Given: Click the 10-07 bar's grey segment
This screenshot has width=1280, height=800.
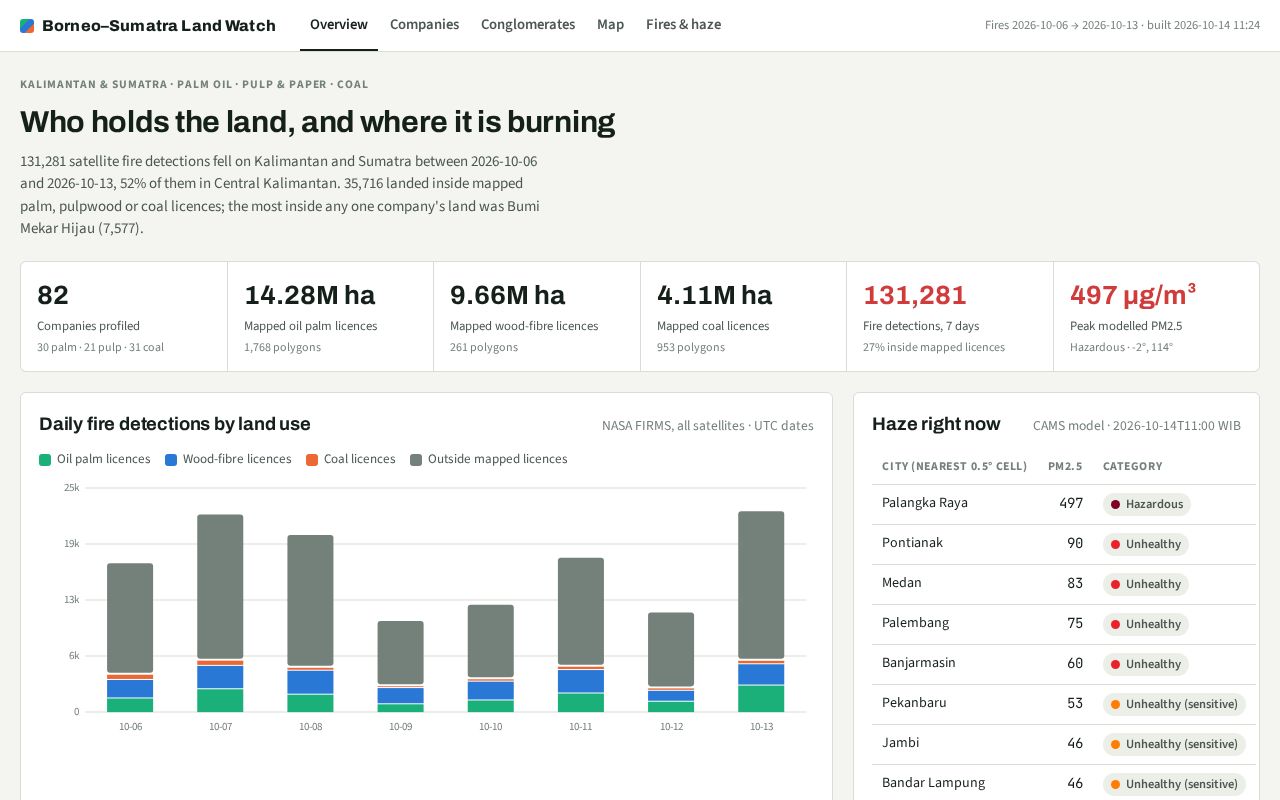Looking at the screenshot, I should (220, 587).
